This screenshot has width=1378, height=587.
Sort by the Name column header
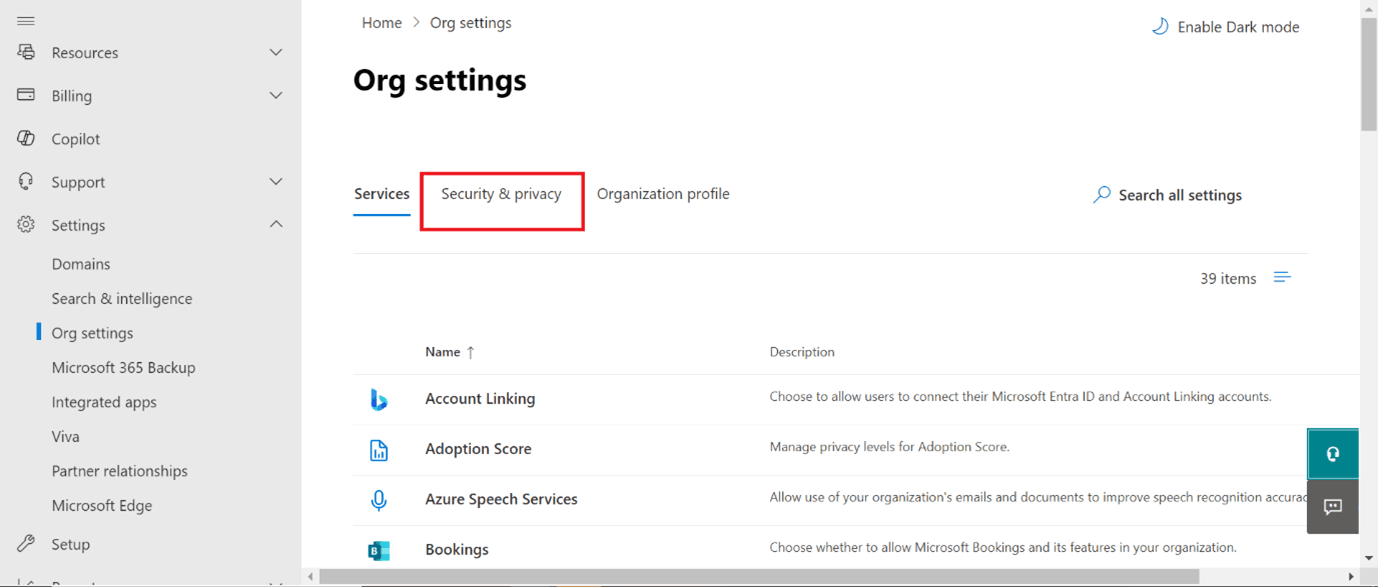pos(445,351)
